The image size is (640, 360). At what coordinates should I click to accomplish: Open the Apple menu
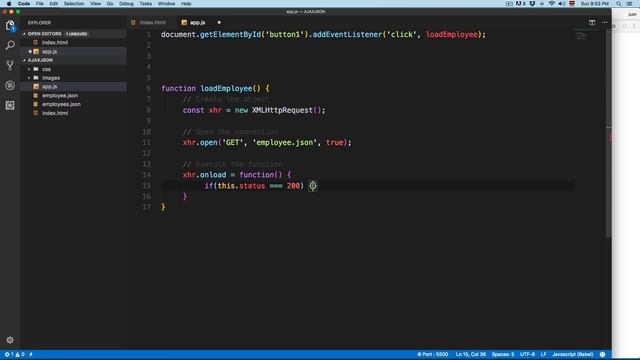pos(9,4)
